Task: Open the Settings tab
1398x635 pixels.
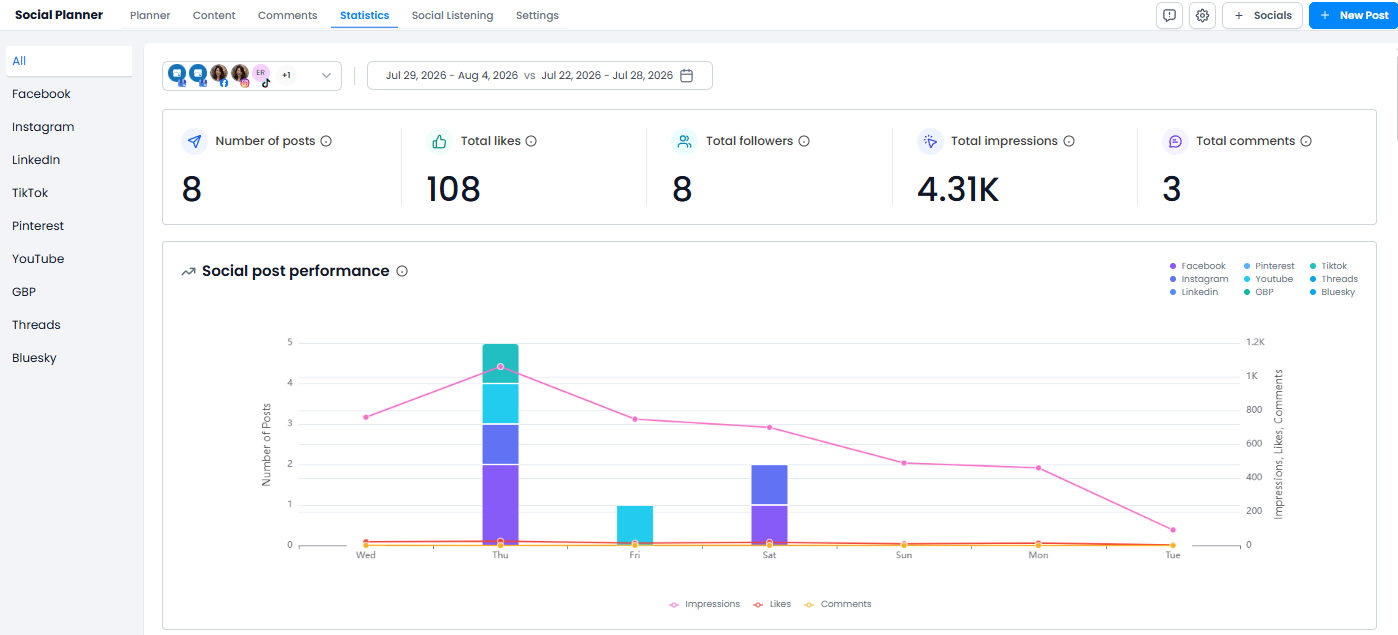Action: coord(537,15)
